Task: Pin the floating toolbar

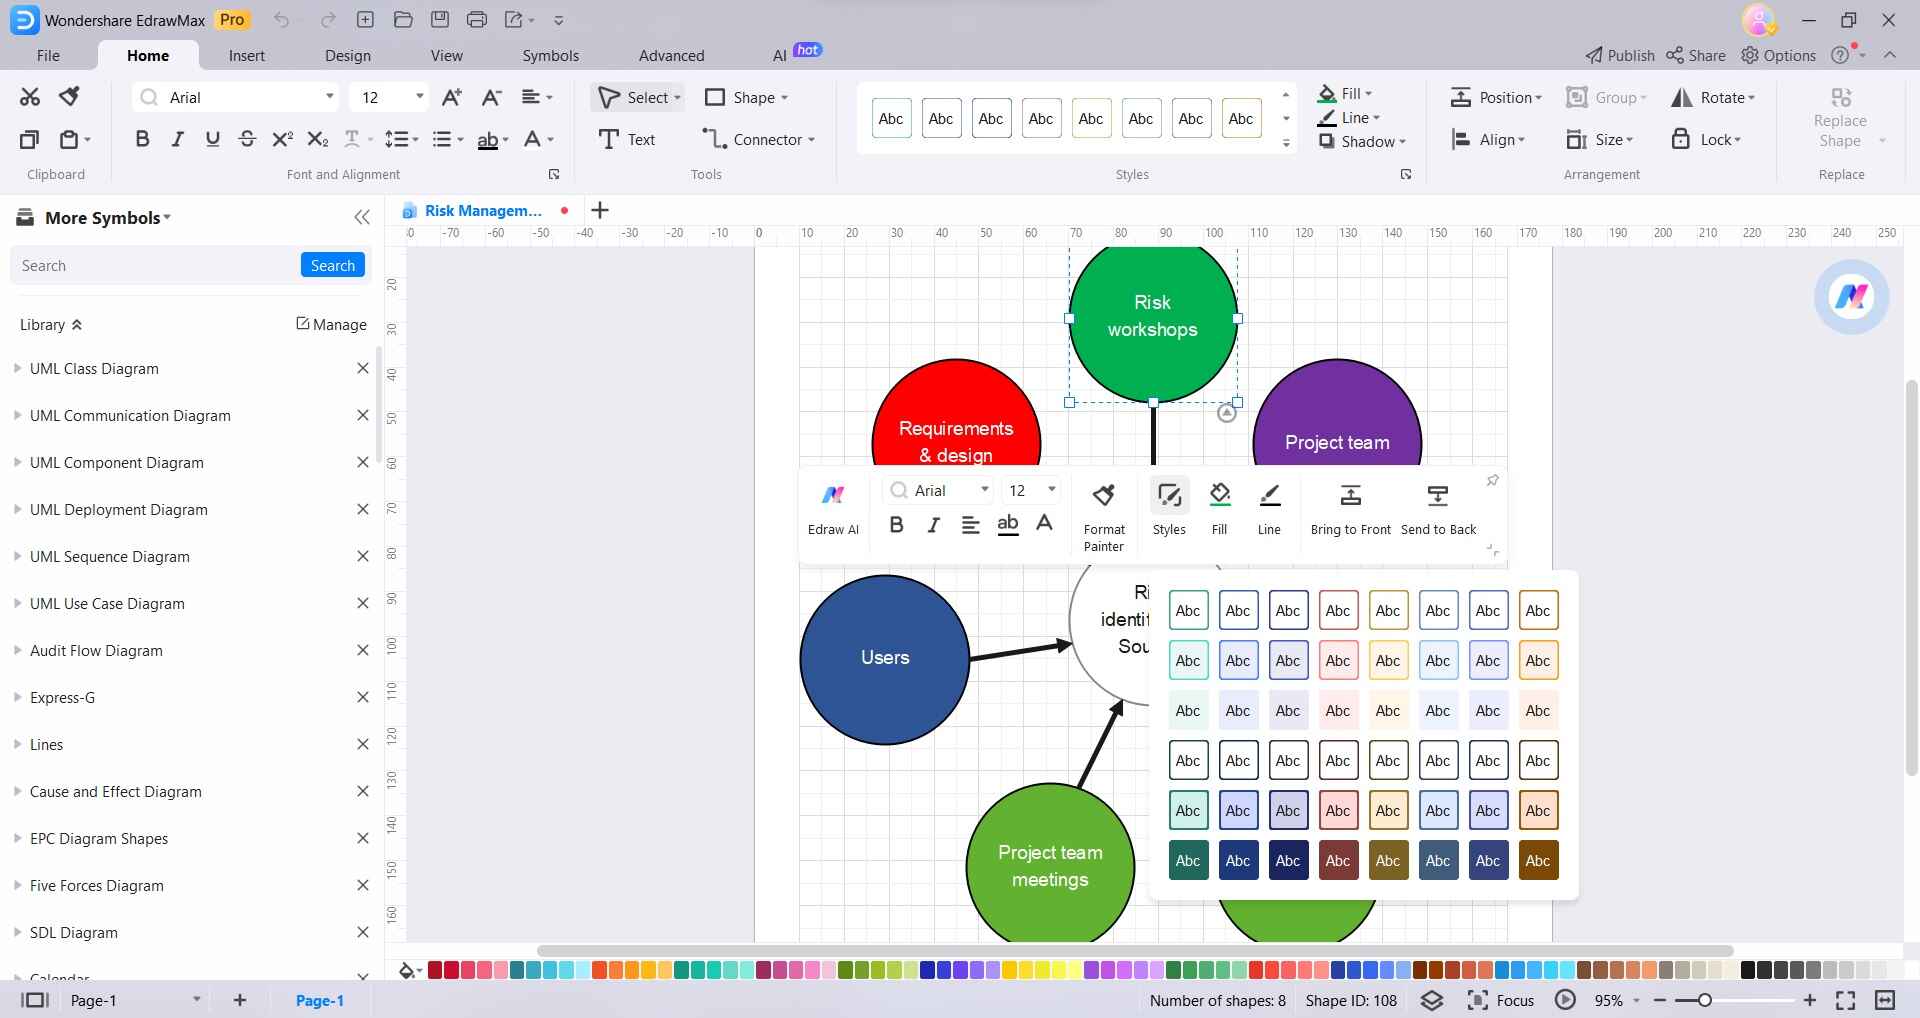Action: click(x=1492, y=480)
